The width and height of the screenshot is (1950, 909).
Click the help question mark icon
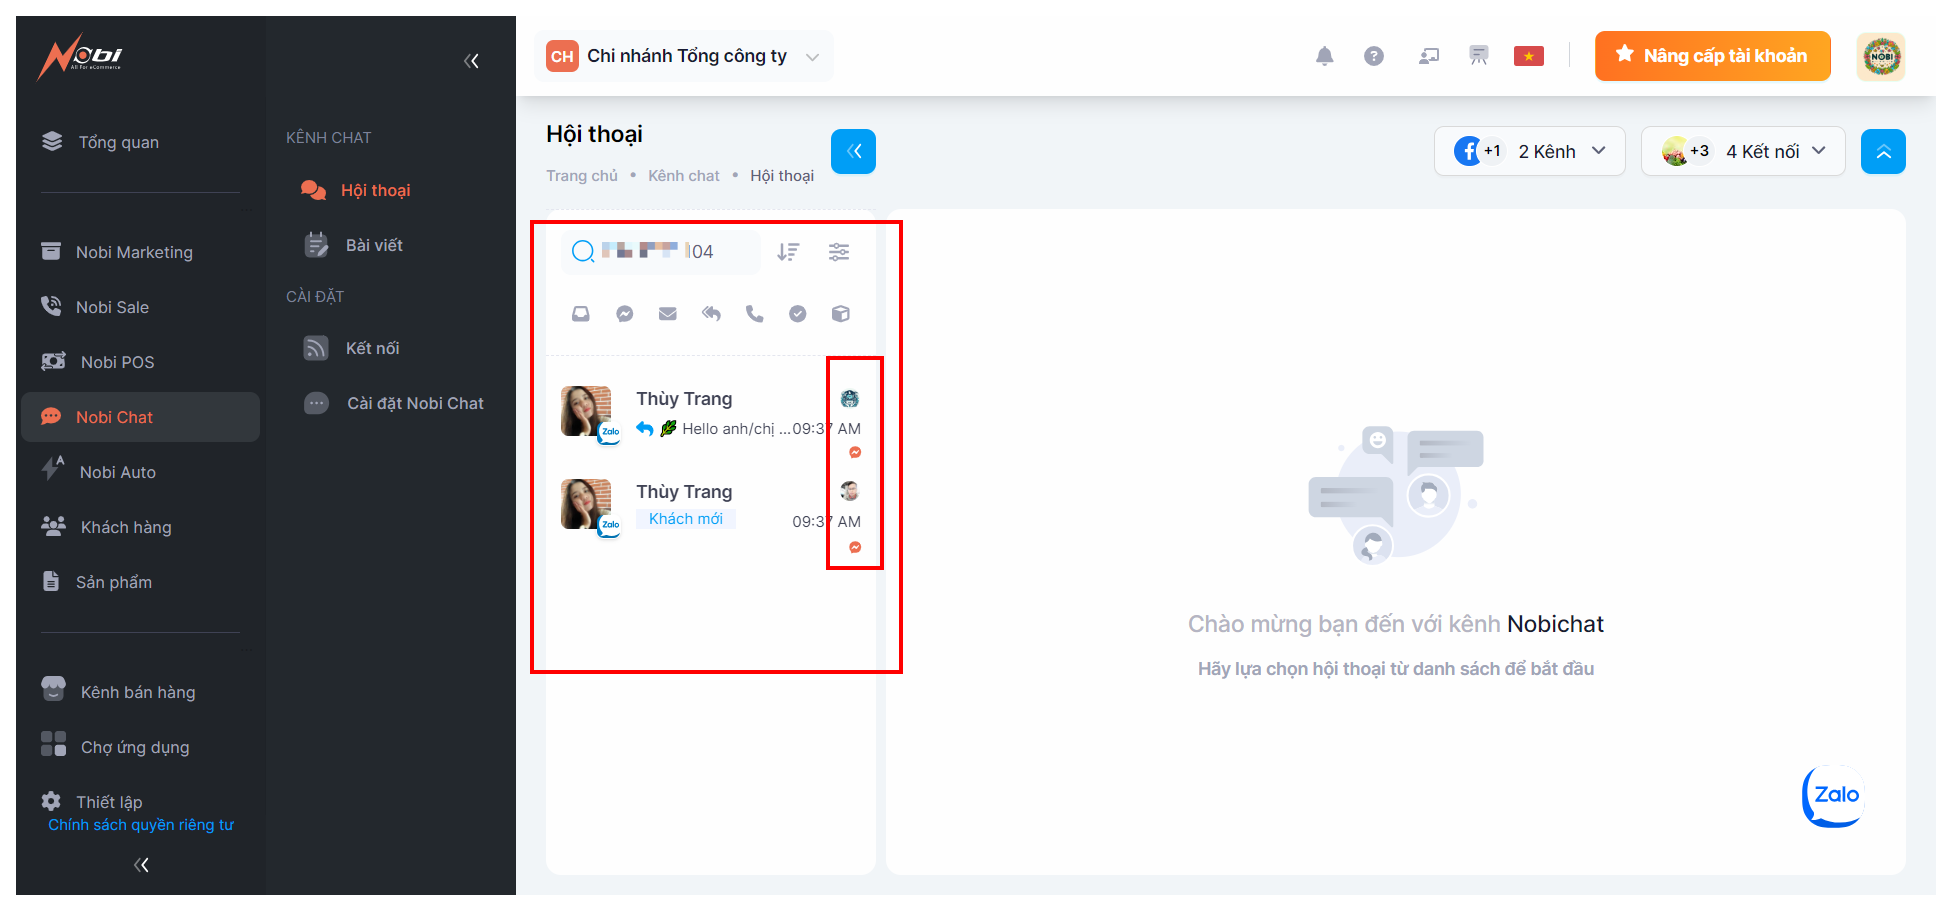click(x=1374, y=56)
